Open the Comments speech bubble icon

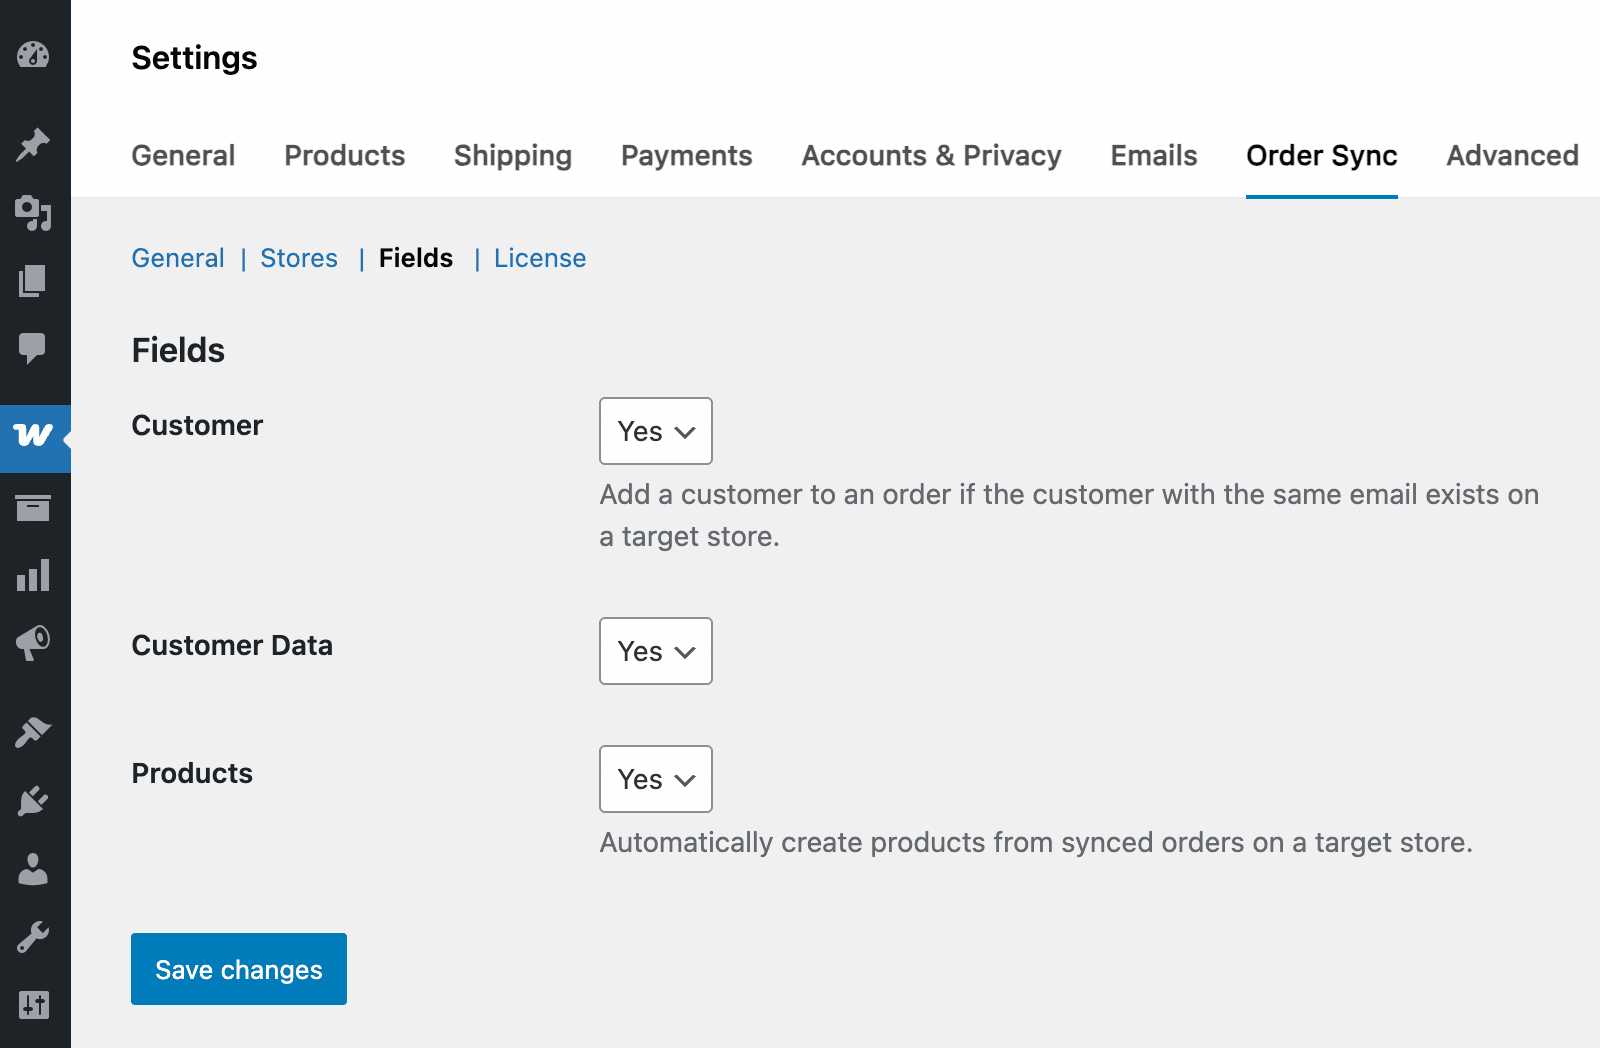pos(33,348)
